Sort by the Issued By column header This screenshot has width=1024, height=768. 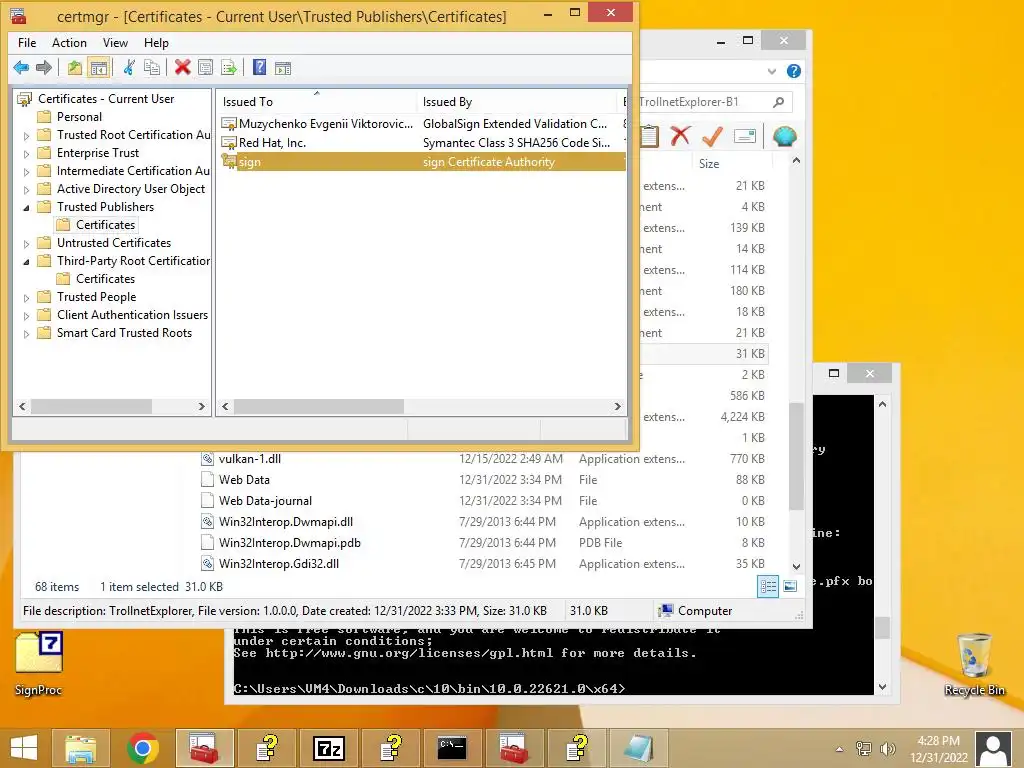pyautogui.click(x=517, y=101)
